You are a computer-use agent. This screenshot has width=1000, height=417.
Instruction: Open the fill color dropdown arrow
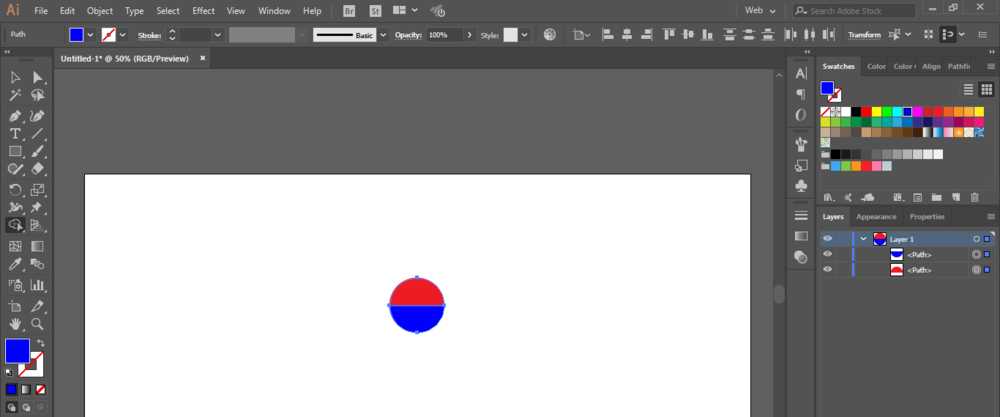(90, 35)
